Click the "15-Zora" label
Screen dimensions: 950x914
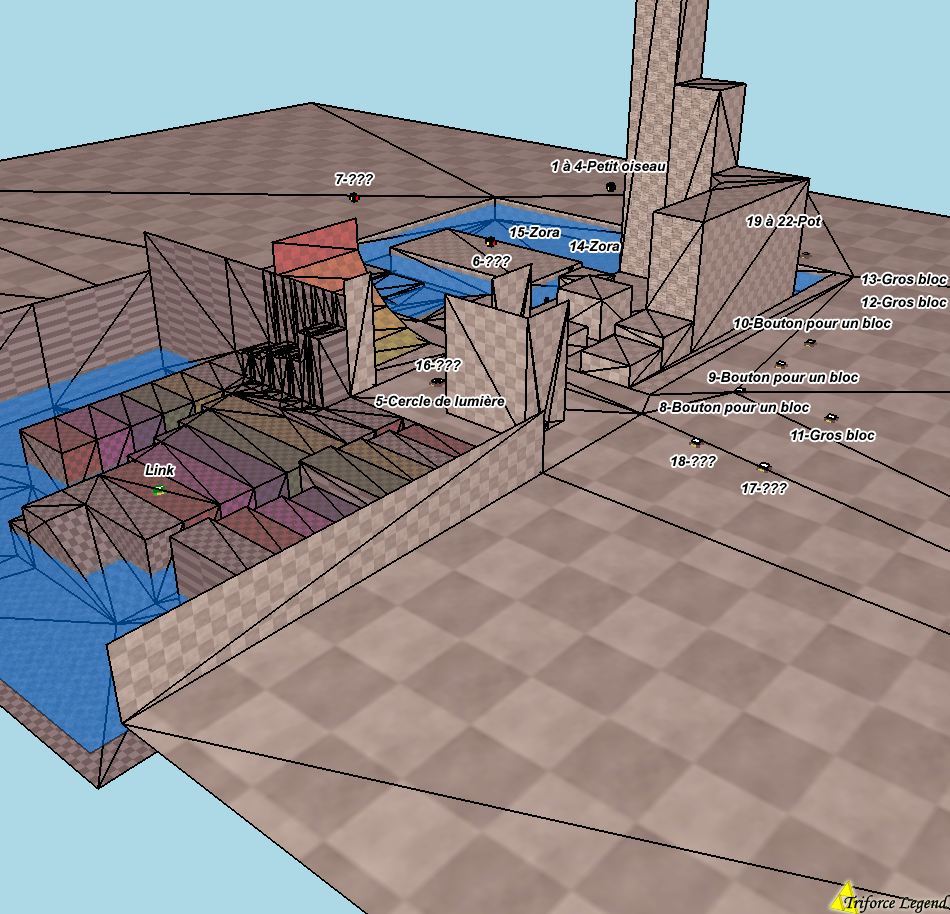[534, 233]
